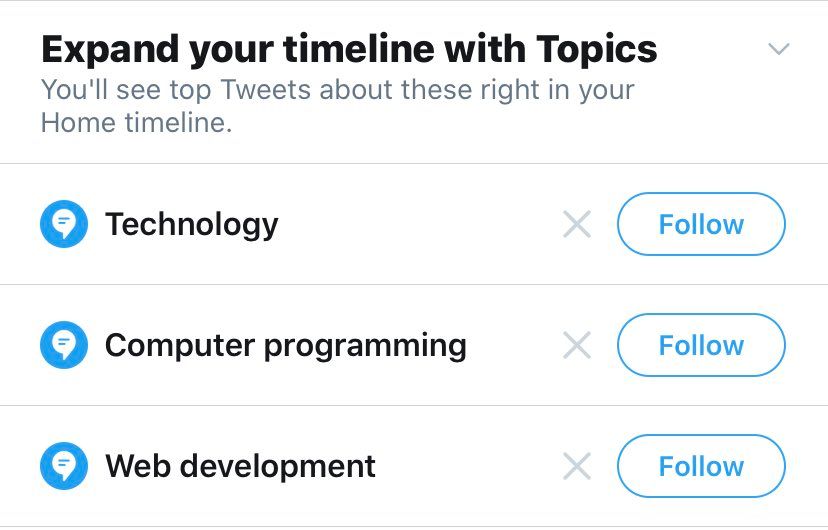Open the Technology topic label
The height and width of the screenshot is (530, 828).
(x=192, y=225)
